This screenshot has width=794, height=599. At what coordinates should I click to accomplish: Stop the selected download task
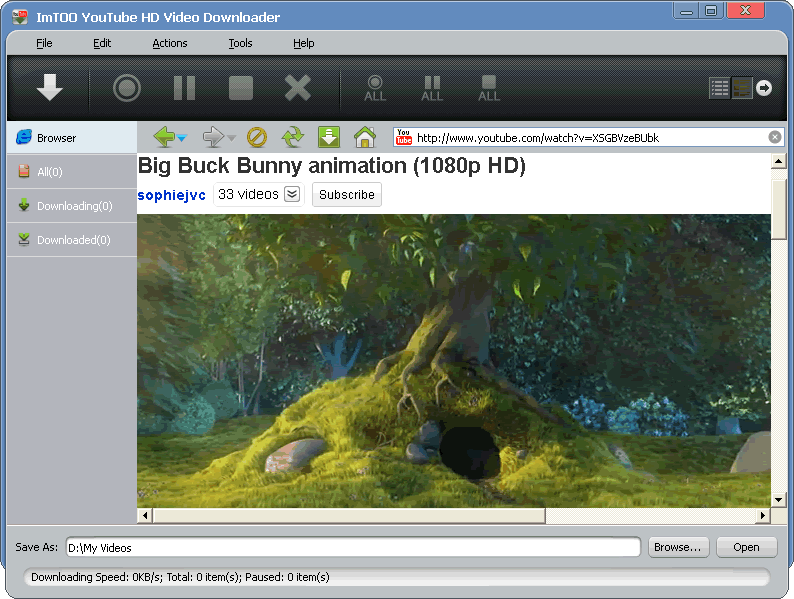241,88
